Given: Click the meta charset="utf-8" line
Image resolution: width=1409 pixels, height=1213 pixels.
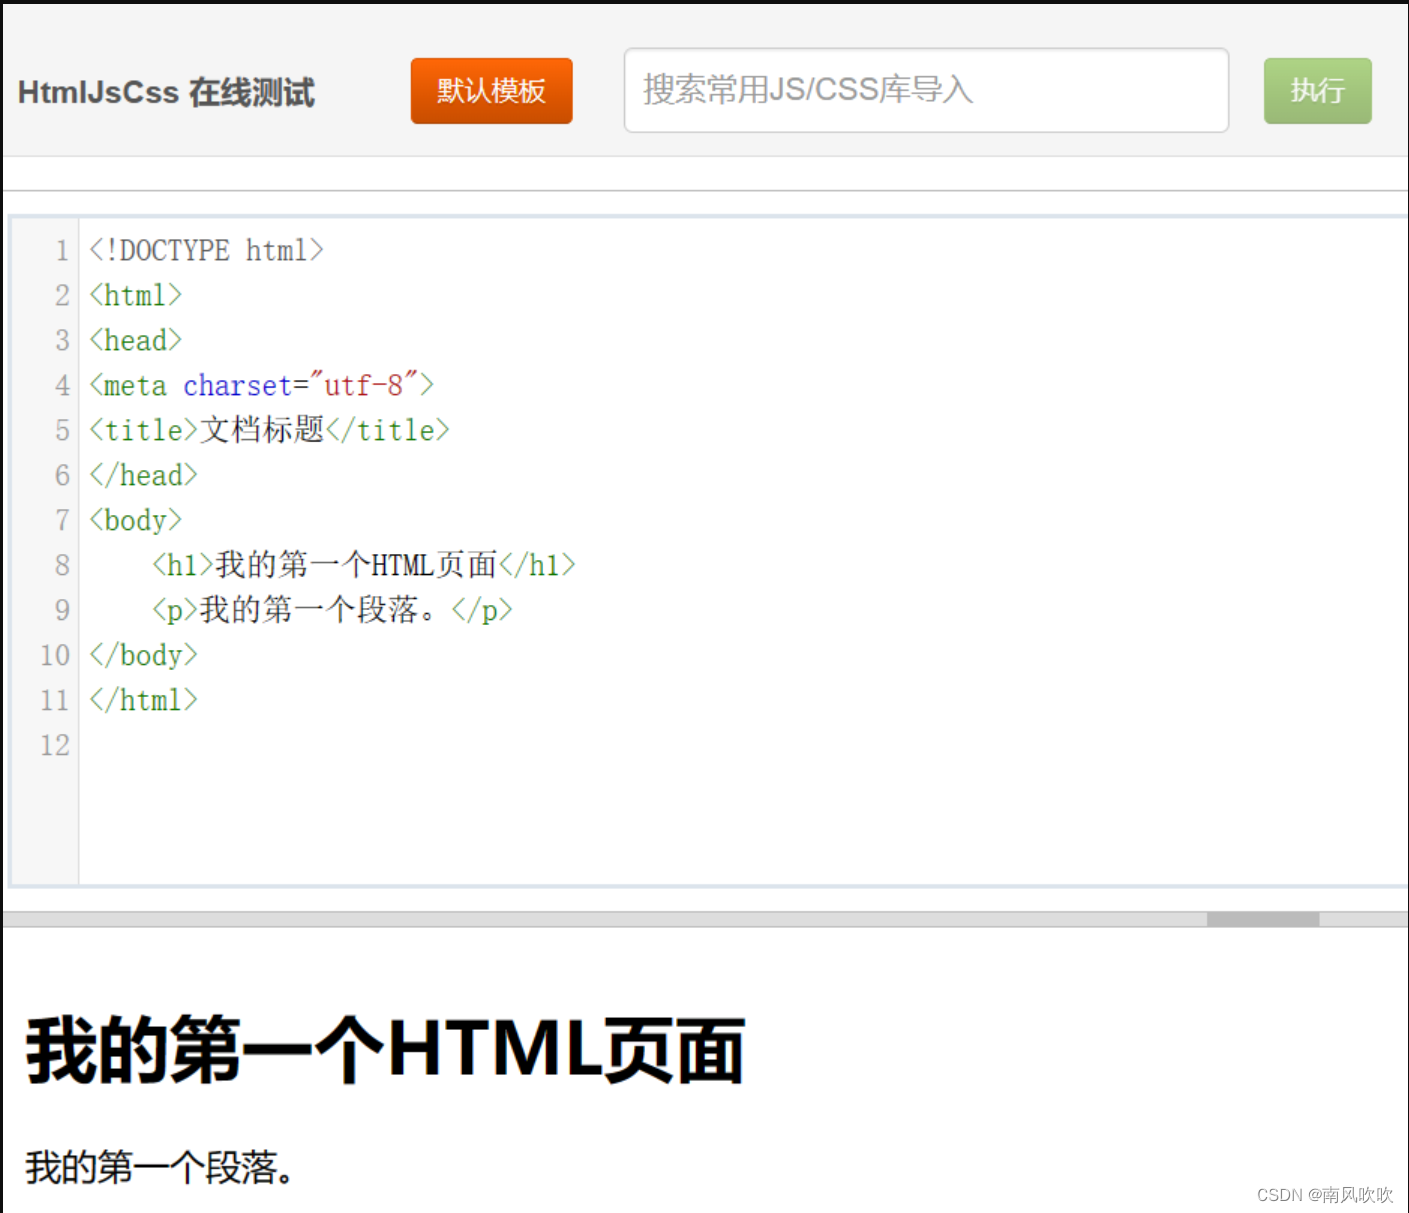Looking at the screenshot, I should (x=261, y=385).
